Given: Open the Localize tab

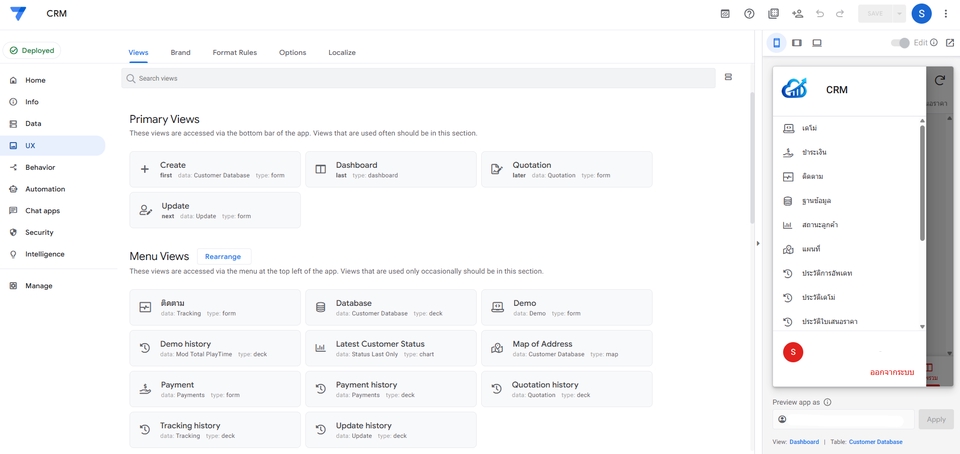Looking at the screenshot, I should coord(342,52).
